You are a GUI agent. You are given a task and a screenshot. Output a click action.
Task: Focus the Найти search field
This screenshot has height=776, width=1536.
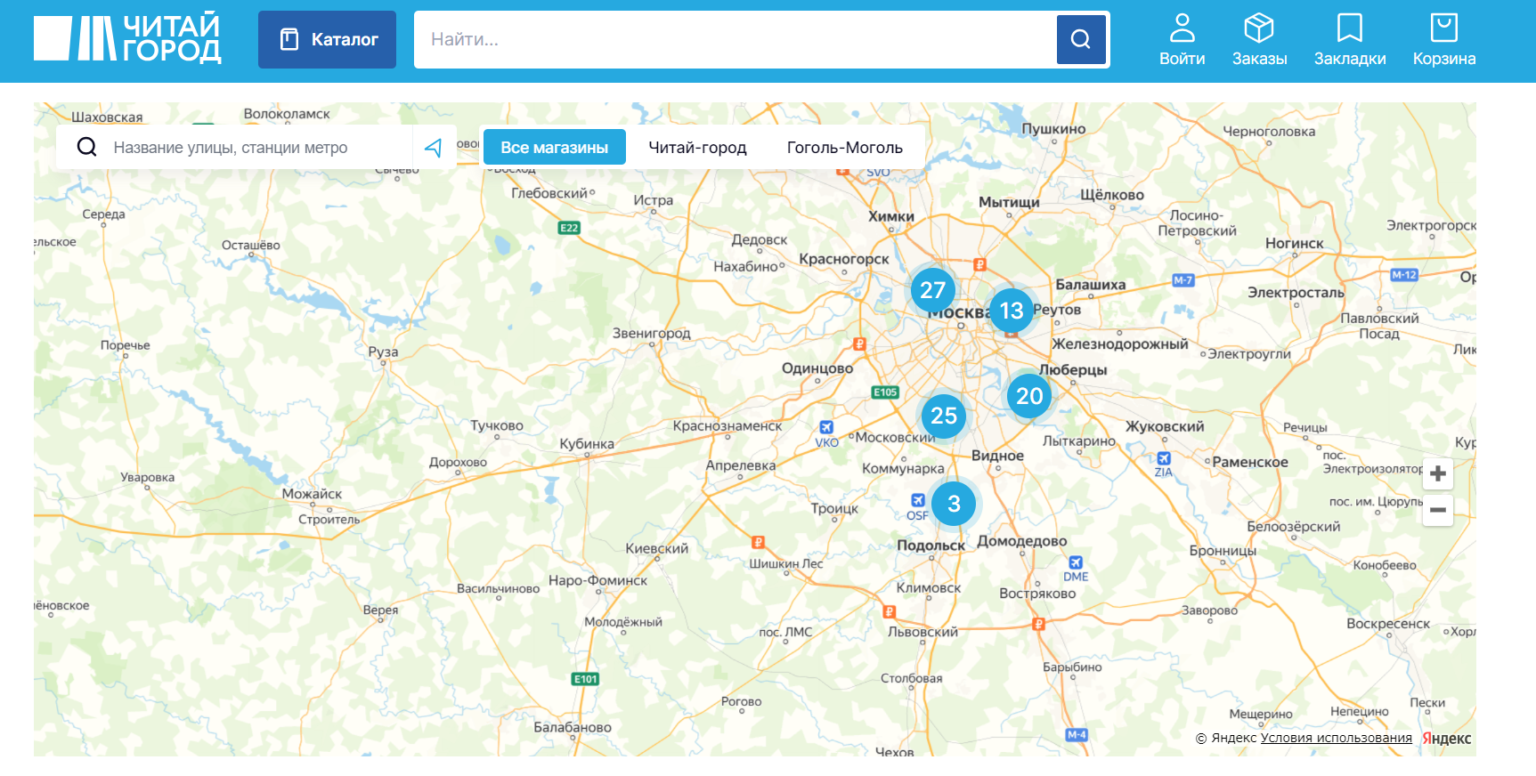coord(735,40)
